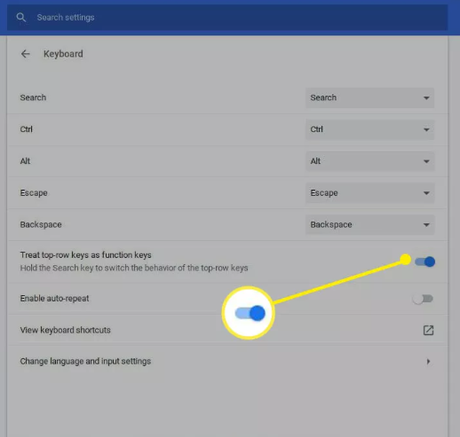Click the Alt row label
Screen dimensions: 460x437
(25, 161)
